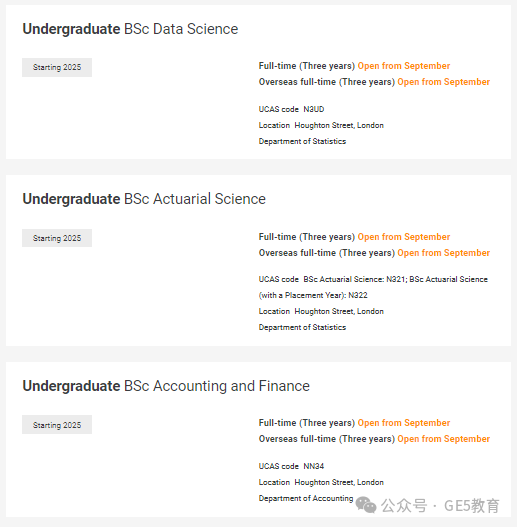Click Actuarial Science Full-time Open from September
Viewport: 517px width, 527px height.
tap(403, 237)
